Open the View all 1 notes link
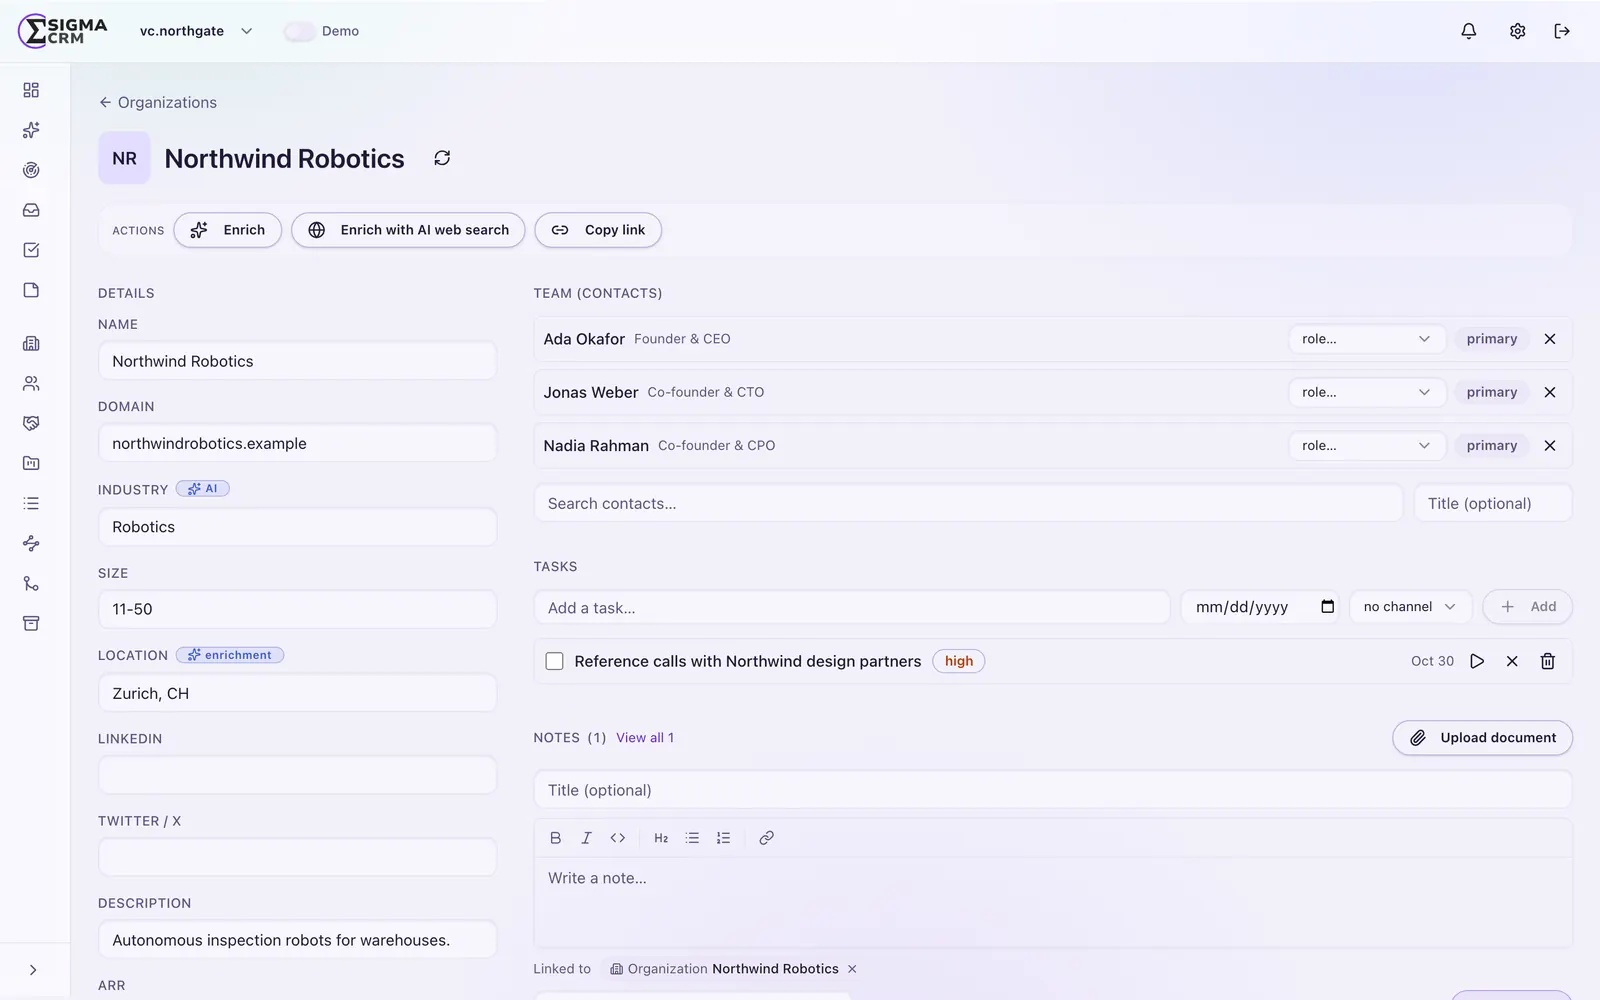 pyautogui.click(x=645, y=738)
